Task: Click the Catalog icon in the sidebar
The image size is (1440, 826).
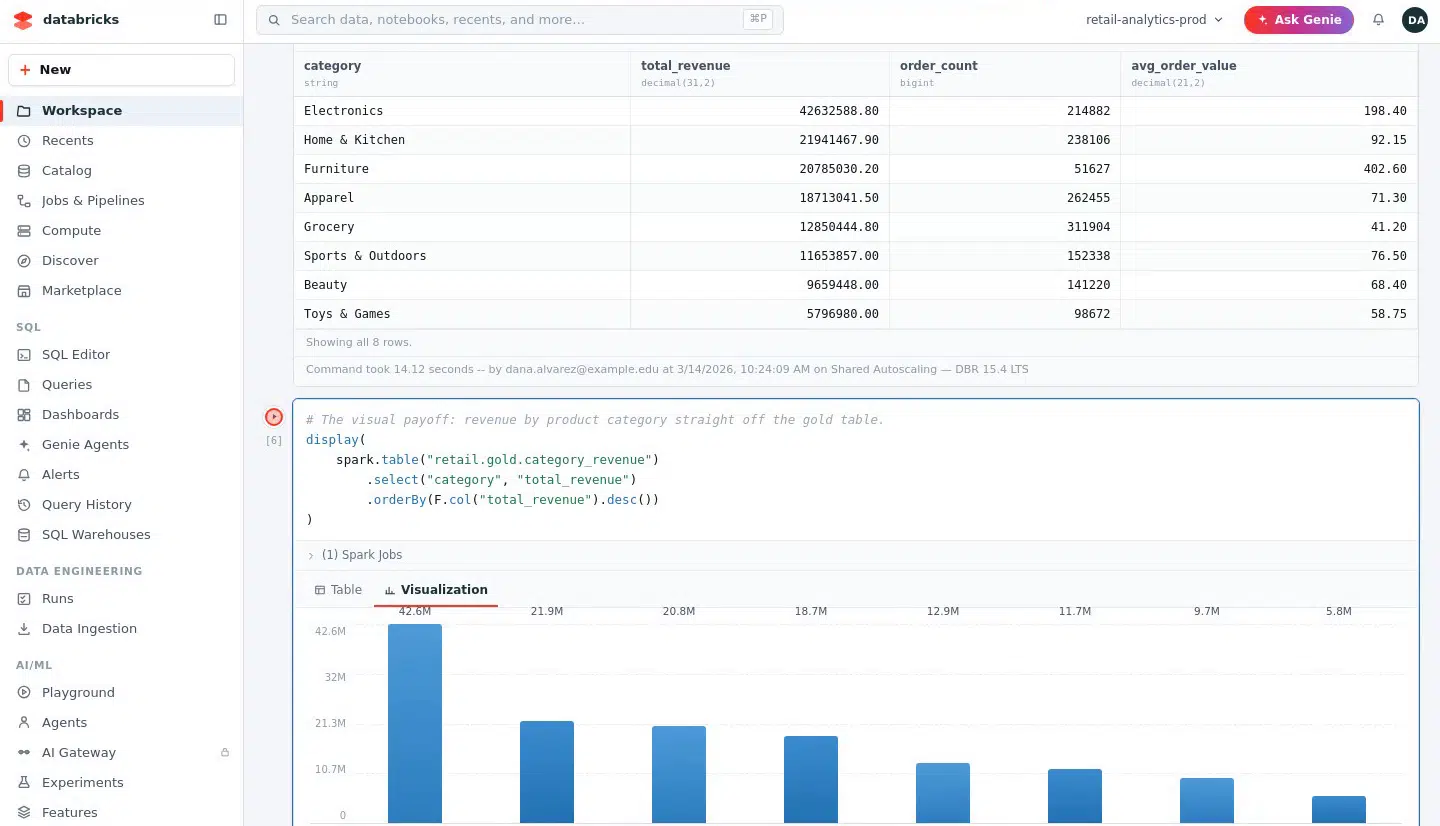Action: (x=24, y=171)
